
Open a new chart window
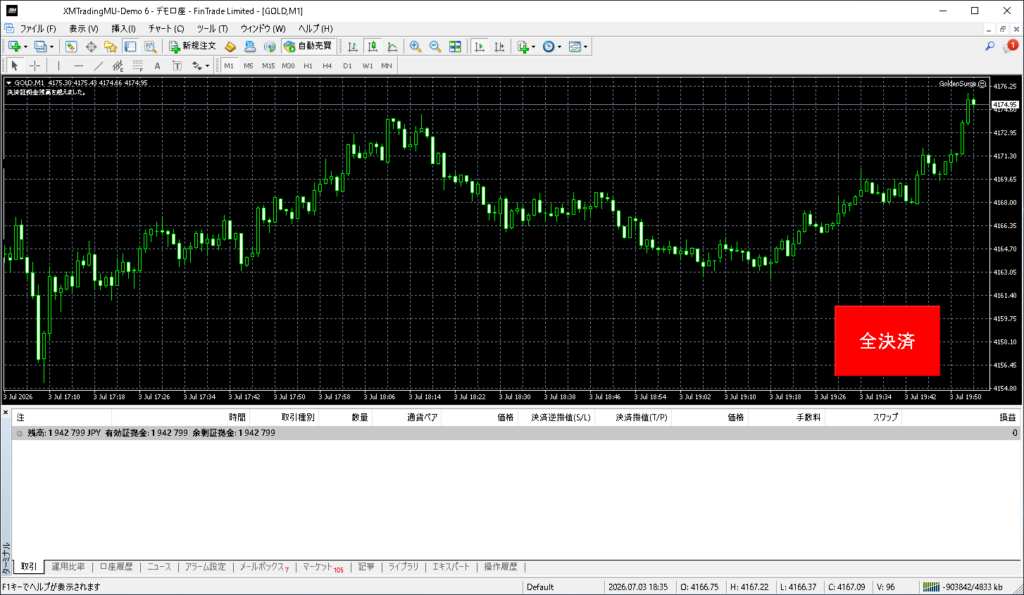[14, 46]
